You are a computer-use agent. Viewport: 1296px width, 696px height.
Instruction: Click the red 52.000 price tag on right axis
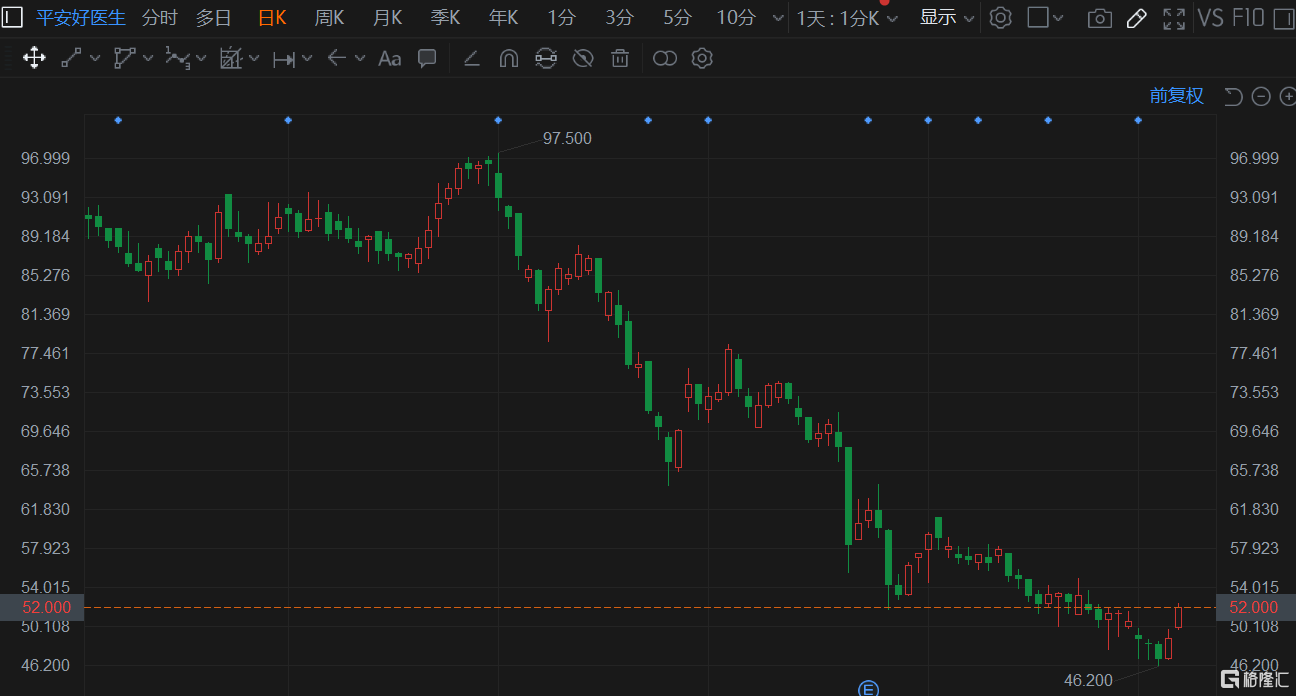(1256, 607)
